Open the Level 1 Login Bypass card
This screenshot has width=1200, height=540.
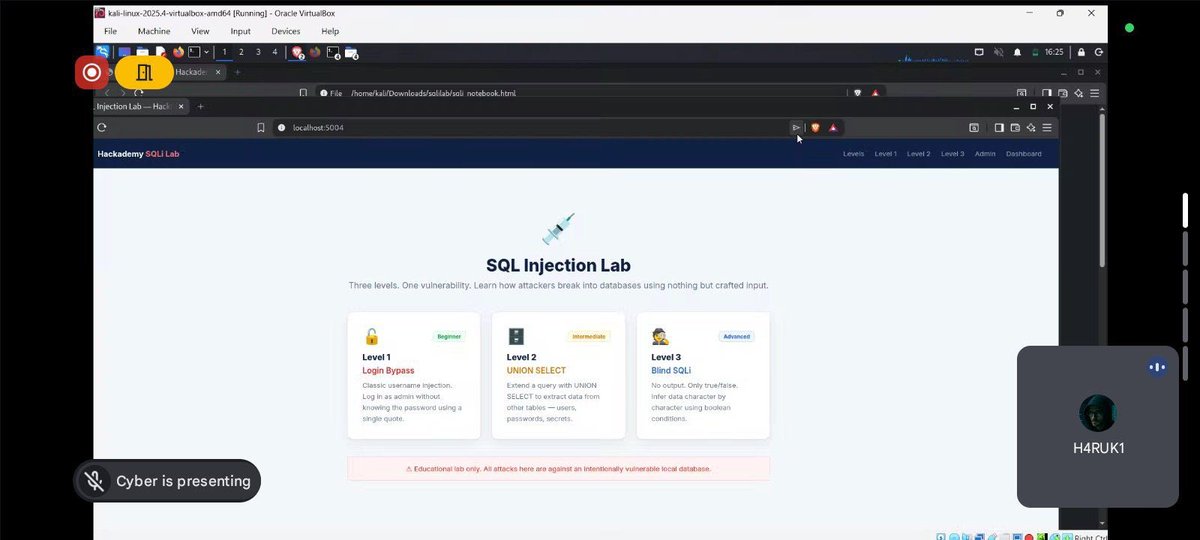coord(413,375)
